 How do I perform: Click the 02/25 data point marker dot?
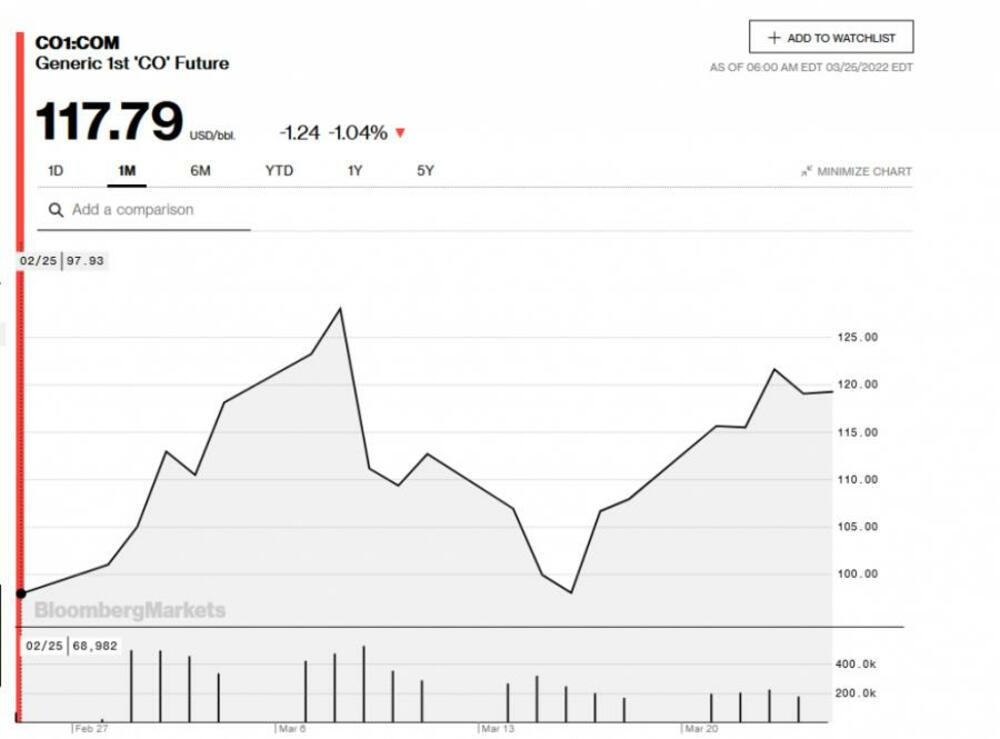[x=21, y=593]
